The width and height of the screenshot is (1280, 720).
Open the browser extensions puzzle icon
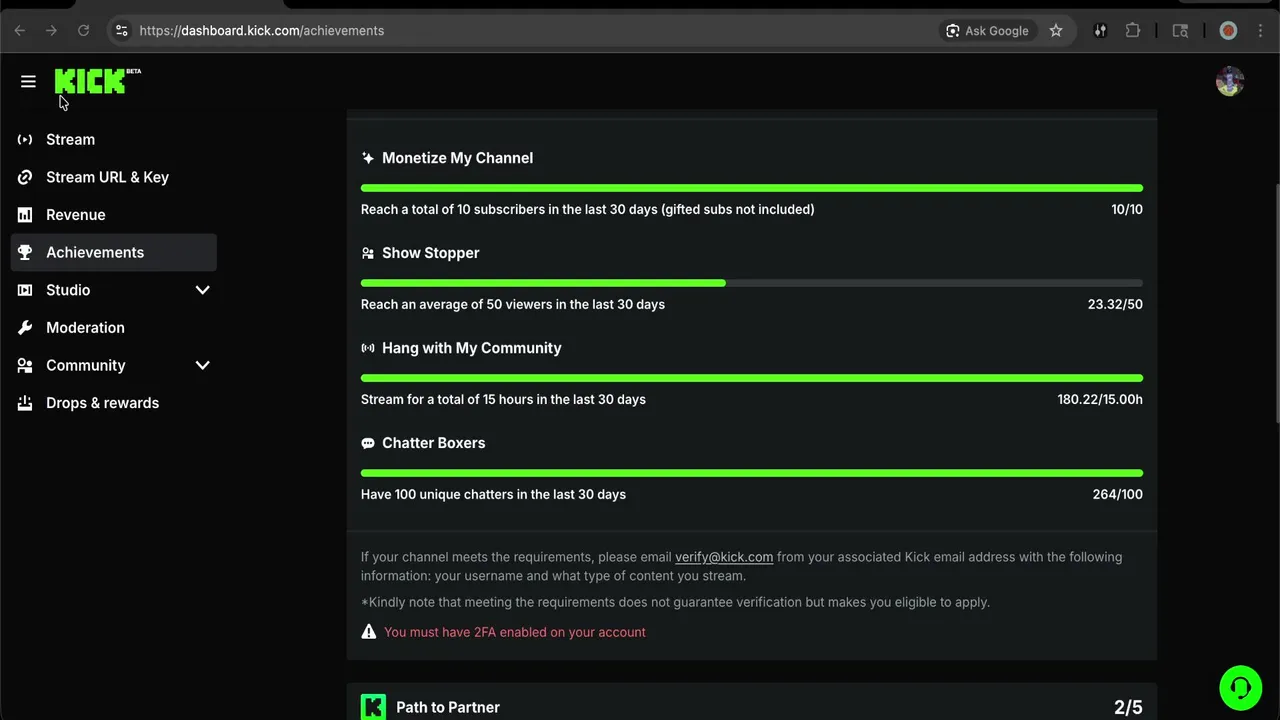(x=1132, y=31)
